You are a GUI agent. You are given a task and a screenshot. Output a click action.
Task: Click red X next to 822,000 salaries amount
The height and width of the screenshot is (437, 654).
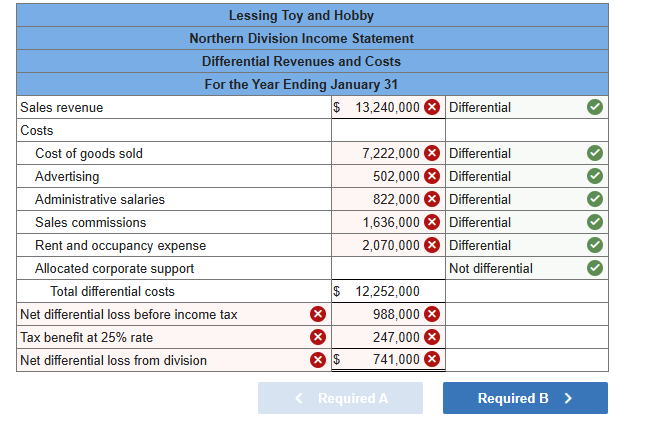432,200
